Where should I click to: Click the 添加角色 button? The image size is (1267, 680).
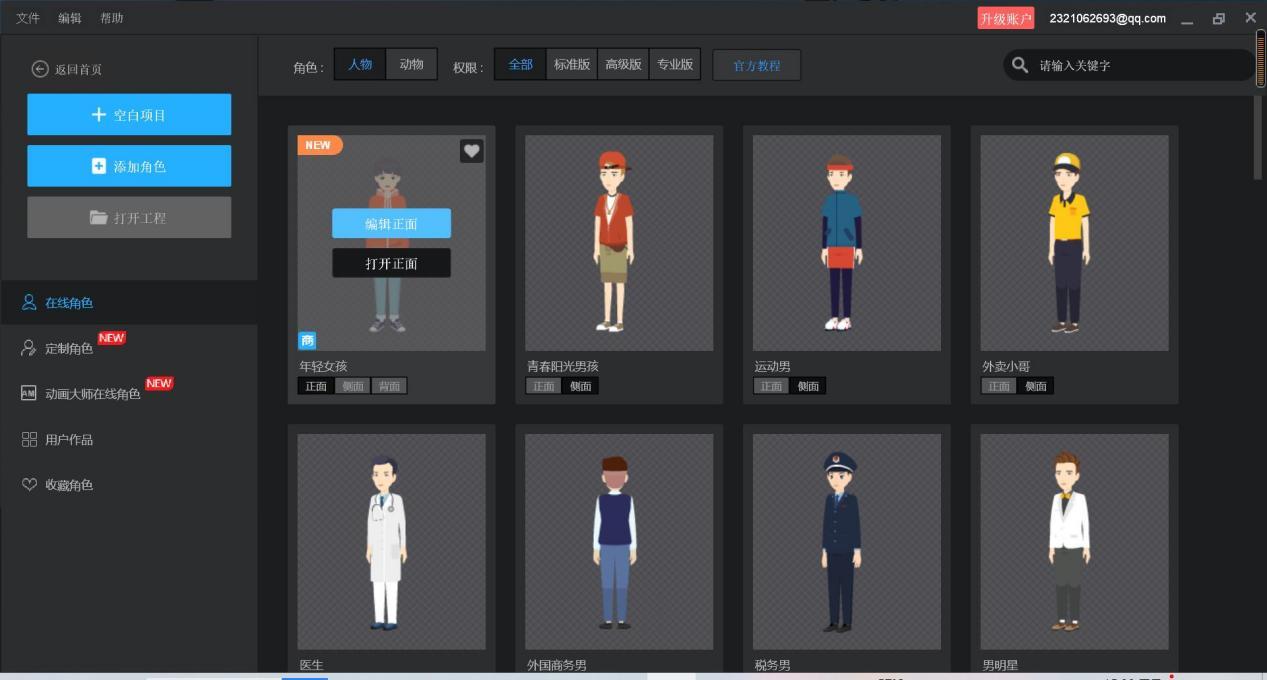coord(129,166)
